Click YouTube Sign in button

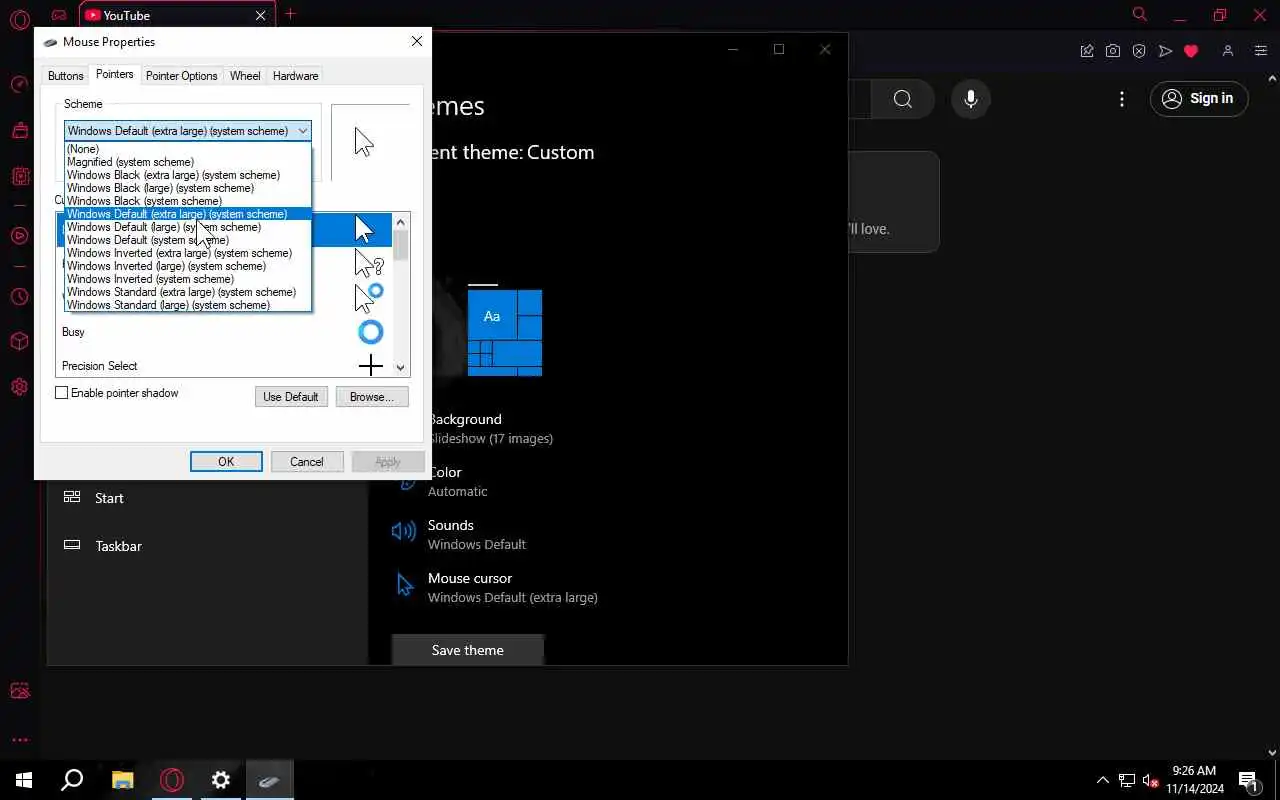(x=1199, y=98)
